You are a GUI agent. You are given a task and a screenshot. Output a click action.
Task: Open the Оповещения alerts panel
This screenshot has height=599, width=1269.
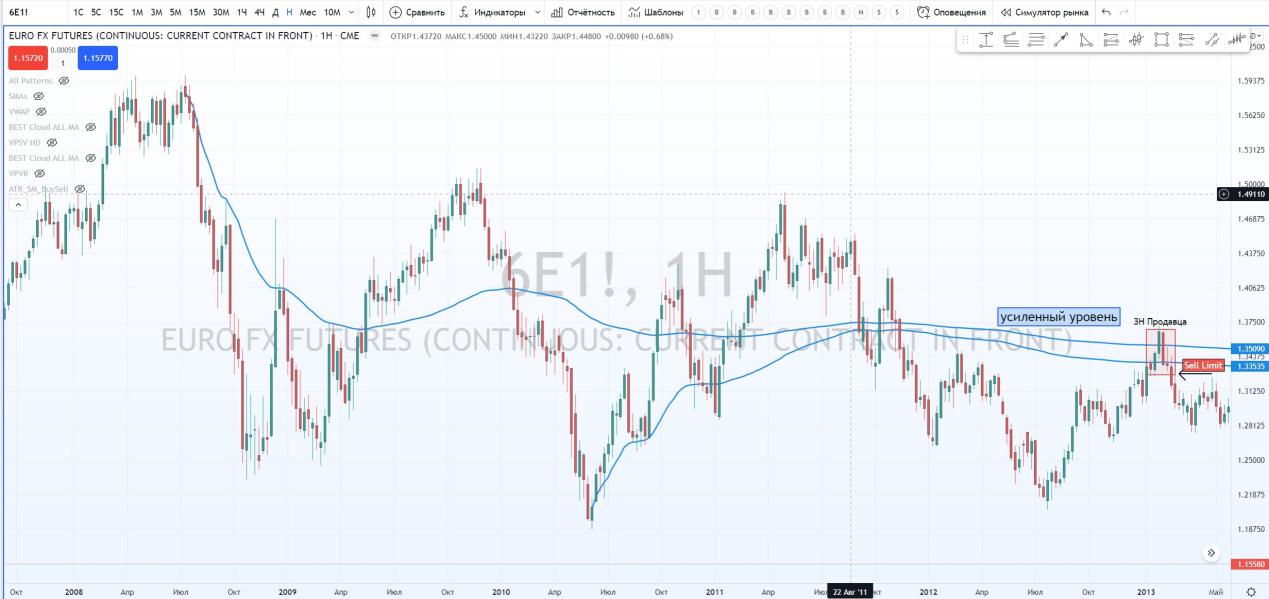(x=951, y=12)
